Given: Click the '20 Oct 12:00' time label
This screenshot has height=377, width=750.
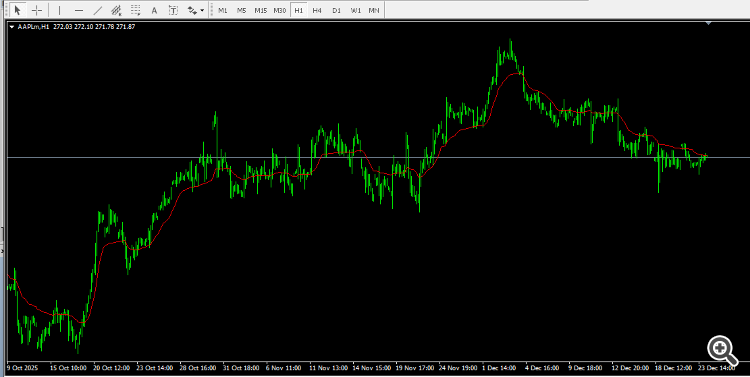Looking at the screenshot, I should click(x=111, y=368).
